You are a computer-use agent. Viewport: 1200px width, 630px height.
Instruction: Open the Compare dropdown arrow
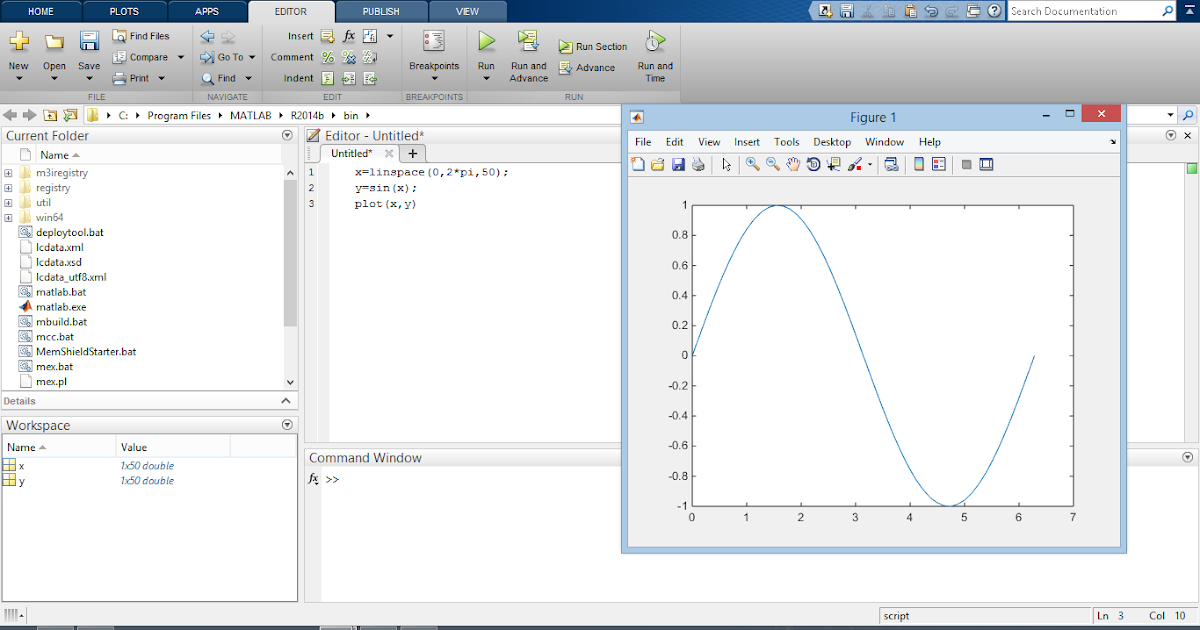tap(181, 57)
